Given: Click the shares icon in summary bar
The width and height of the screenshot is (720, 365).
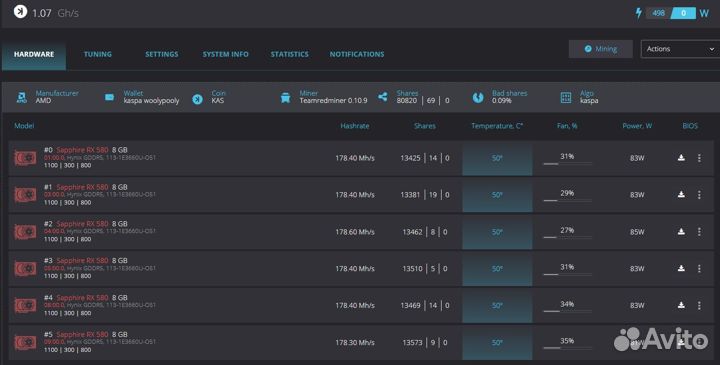Looking at the screenshot, I should 382,96.
